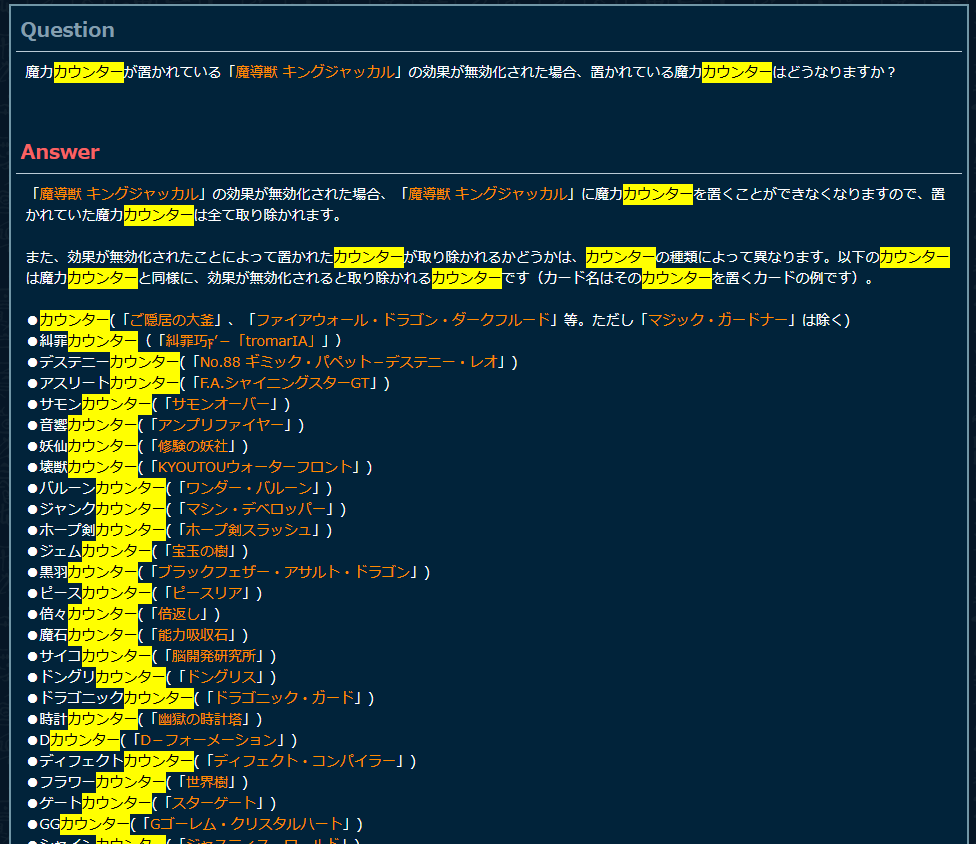Open ホープ剣スラッシュ card link
The height and width of the screenshot is (844, 976).
point(249,530)
